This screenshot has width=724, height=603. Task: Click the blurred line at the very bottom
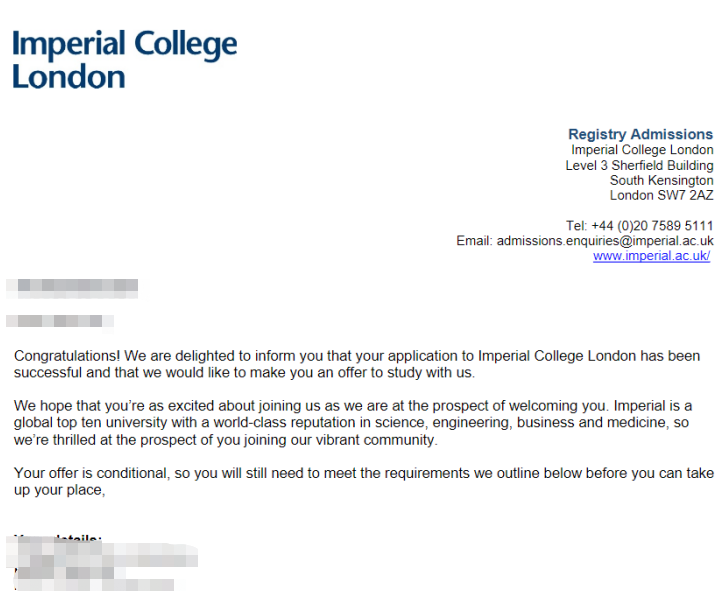pos(95,585)
